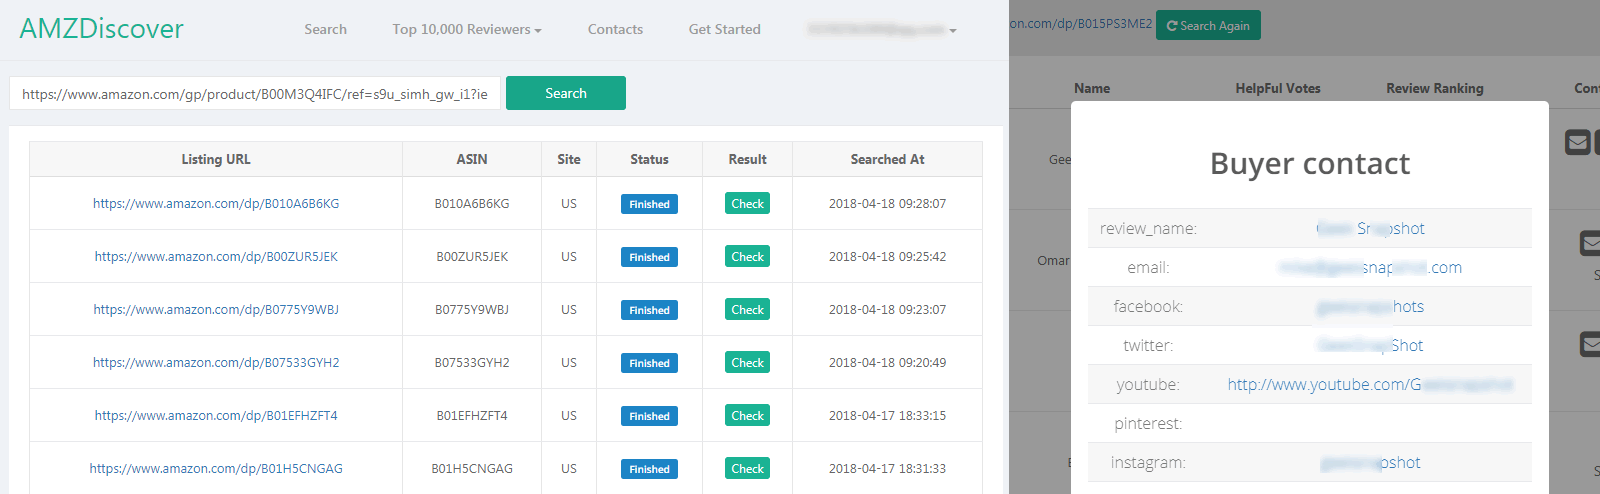Click the Search Again button
The height and width of the screenshot is (494, 1600).
click(x=1208, y=25)
